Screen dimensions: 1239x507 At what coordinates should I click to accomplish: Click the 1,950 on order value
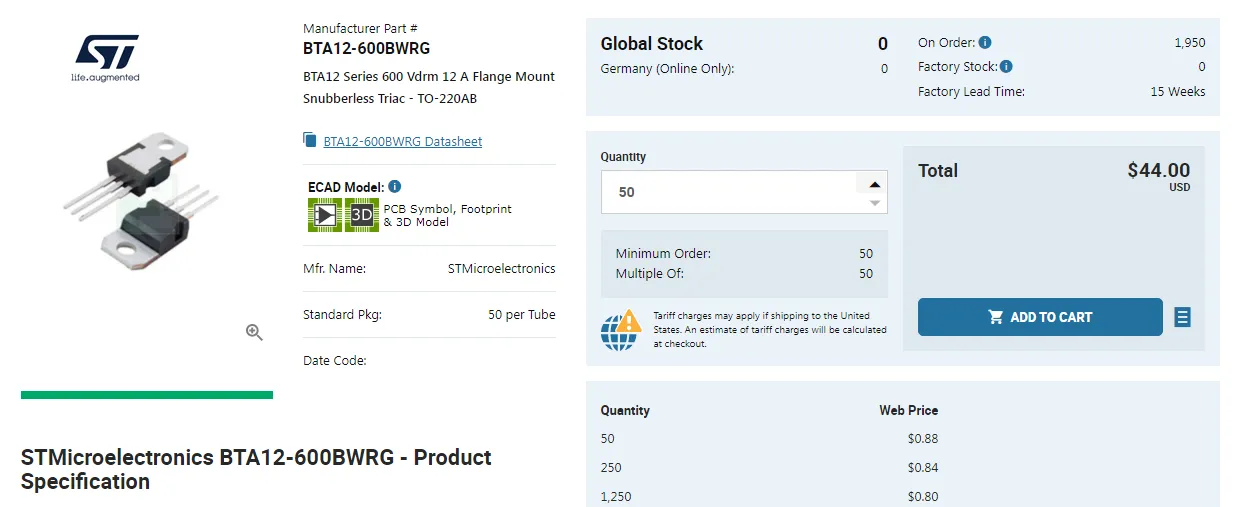[x=1190, y=43]
